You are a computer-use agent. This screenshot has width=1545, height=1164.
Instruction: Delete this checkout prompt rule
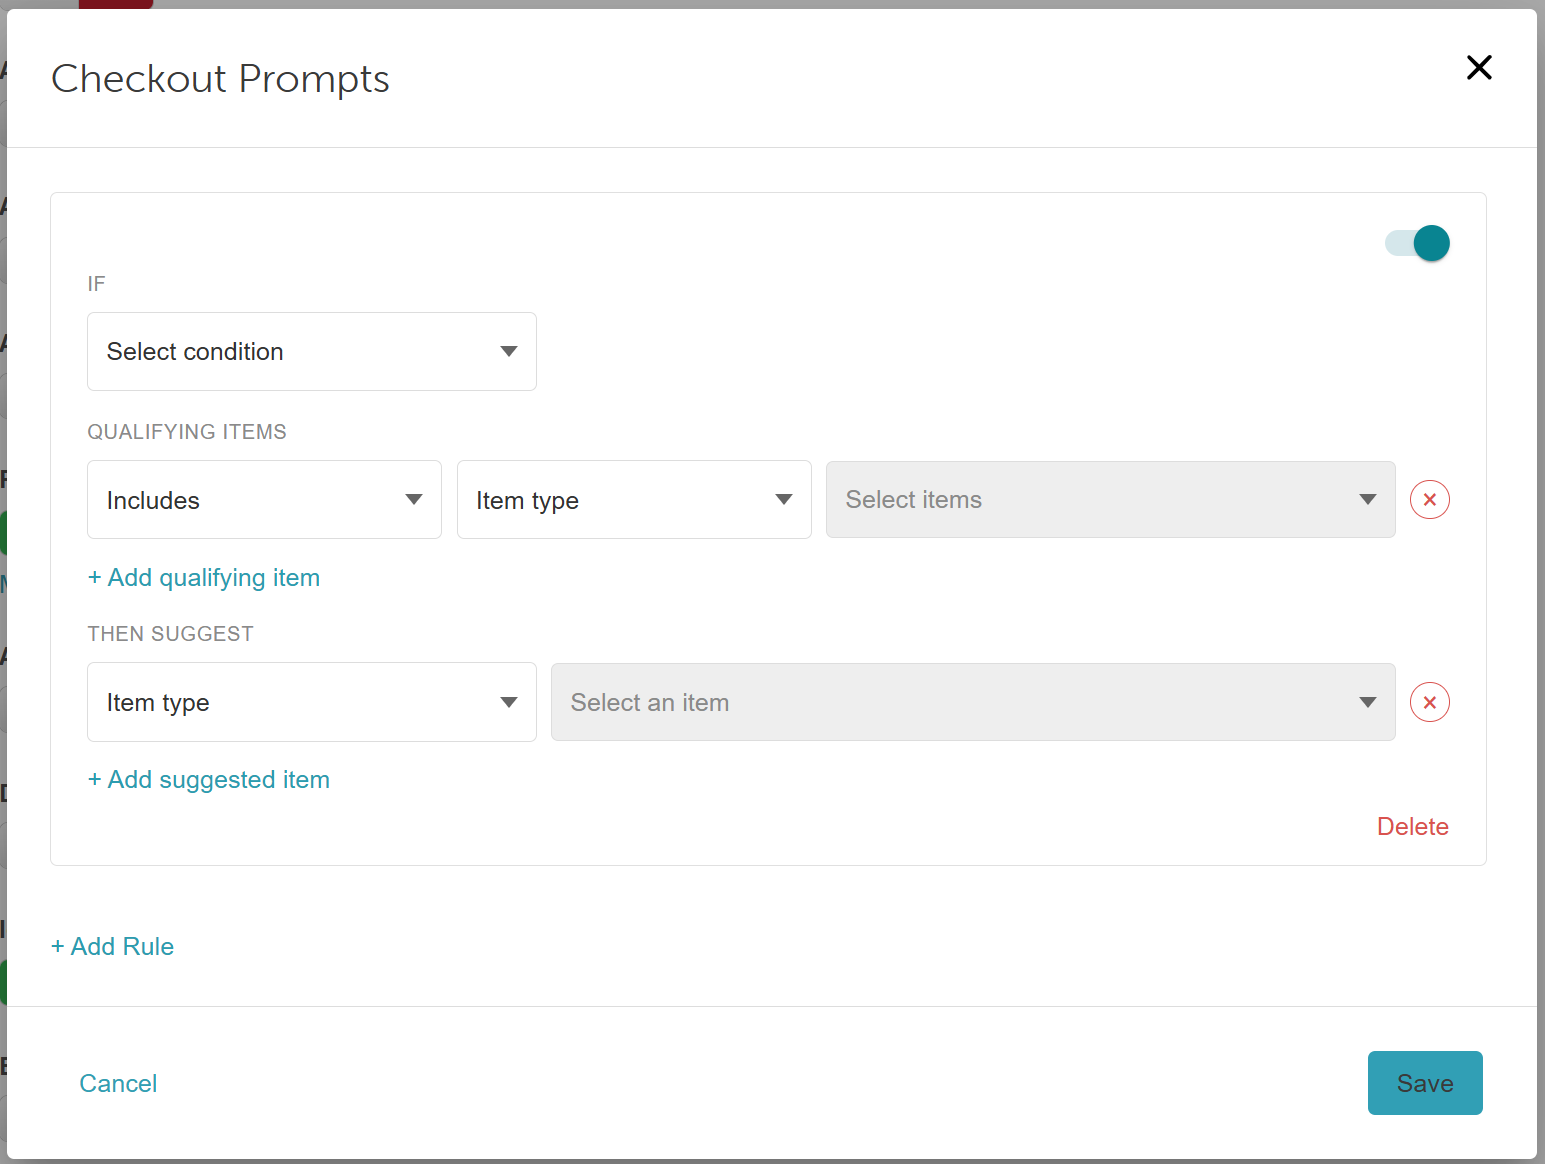click(x=1412, y=826)
